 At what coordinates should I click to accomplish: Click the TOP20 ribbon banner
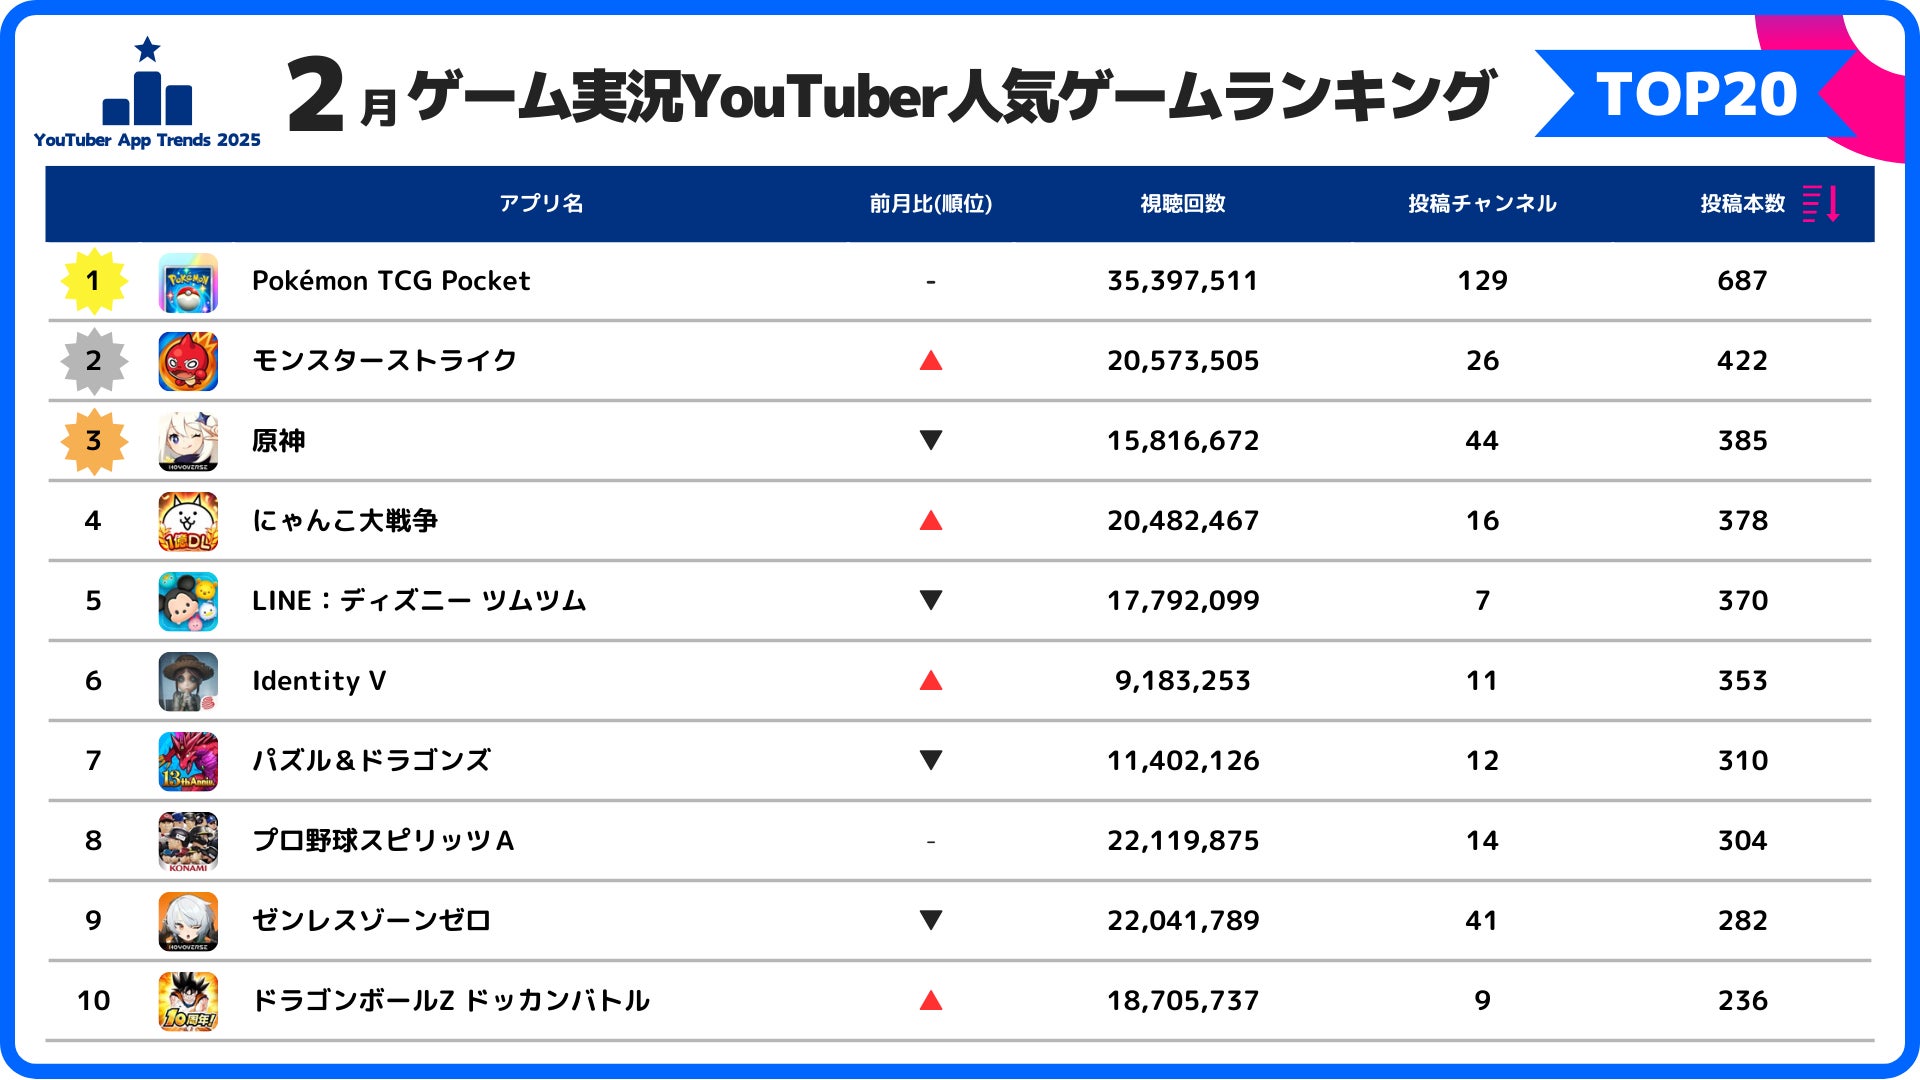(1696, 94)
